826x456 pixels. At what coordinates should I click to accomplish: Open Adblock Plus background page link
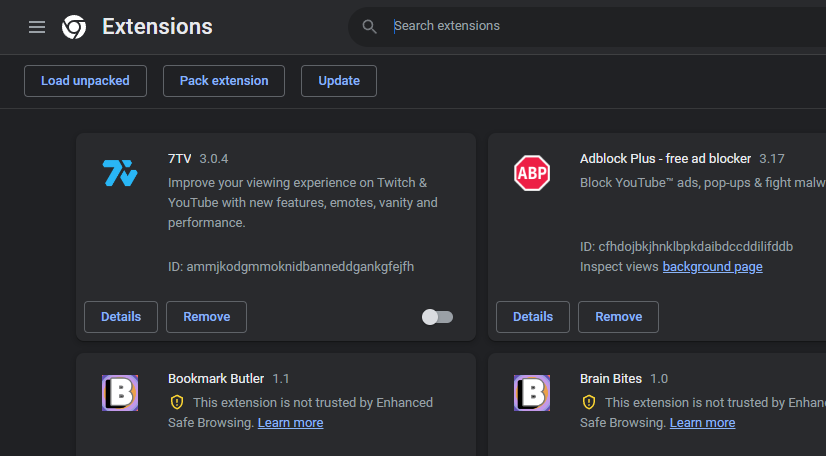[712, 267]
